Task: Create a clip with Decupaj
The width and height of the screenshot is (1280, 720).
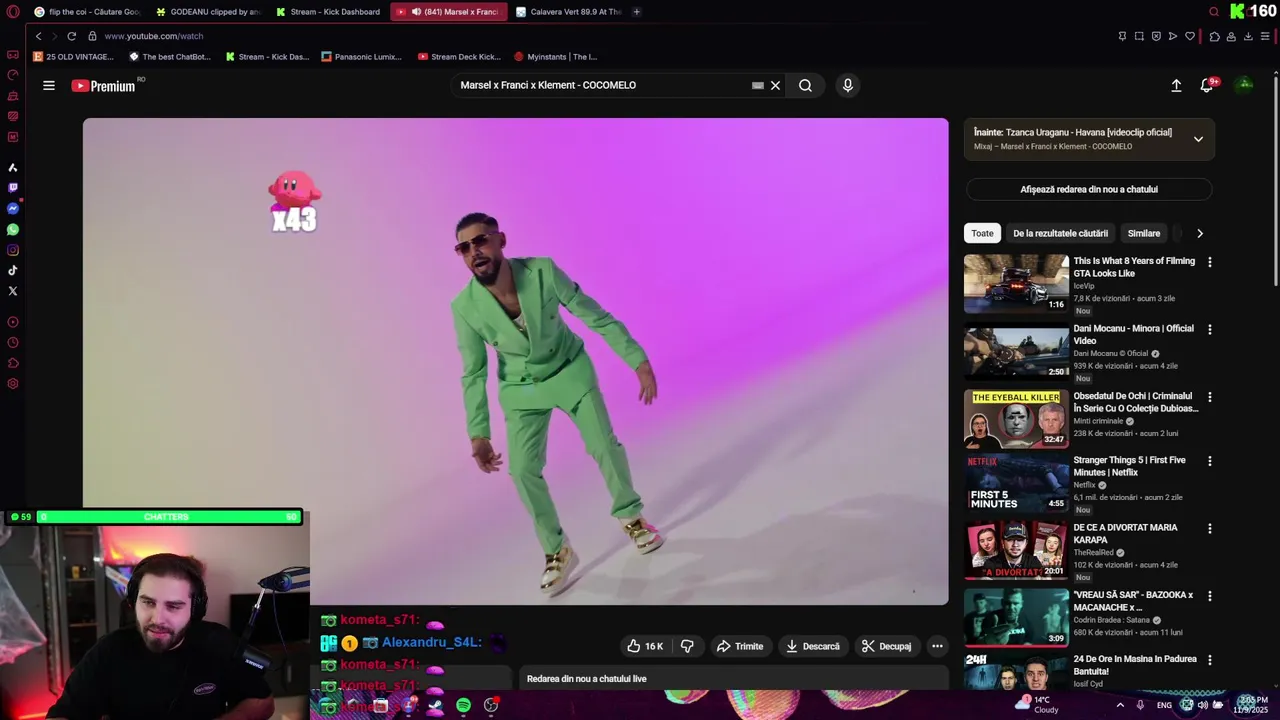Action: click(x=887, y=646)
